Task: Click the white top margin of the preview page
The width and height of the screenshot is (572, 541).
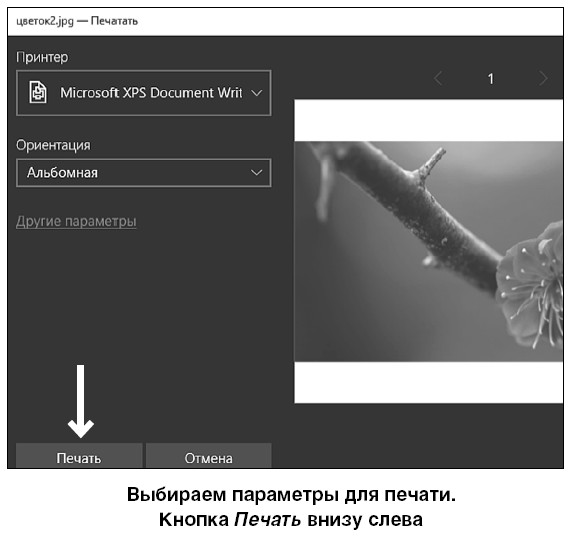Action: click(x=429, y=120)
